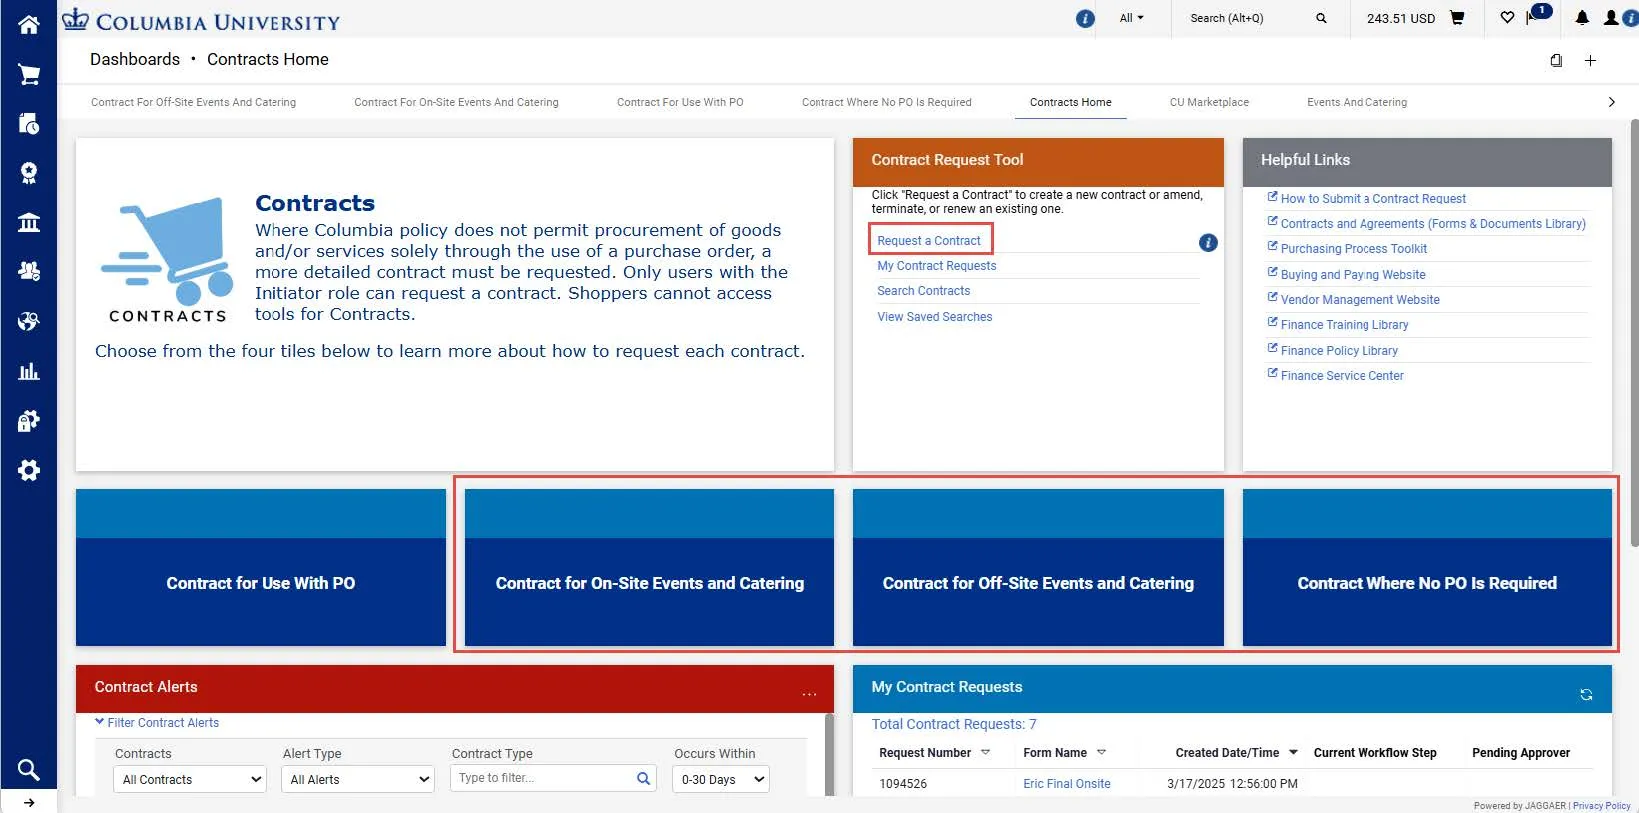This screenshot has width=1639, height=813.
Task: Open the globe sourcing sidebar icon
Action: click(28, 321)
